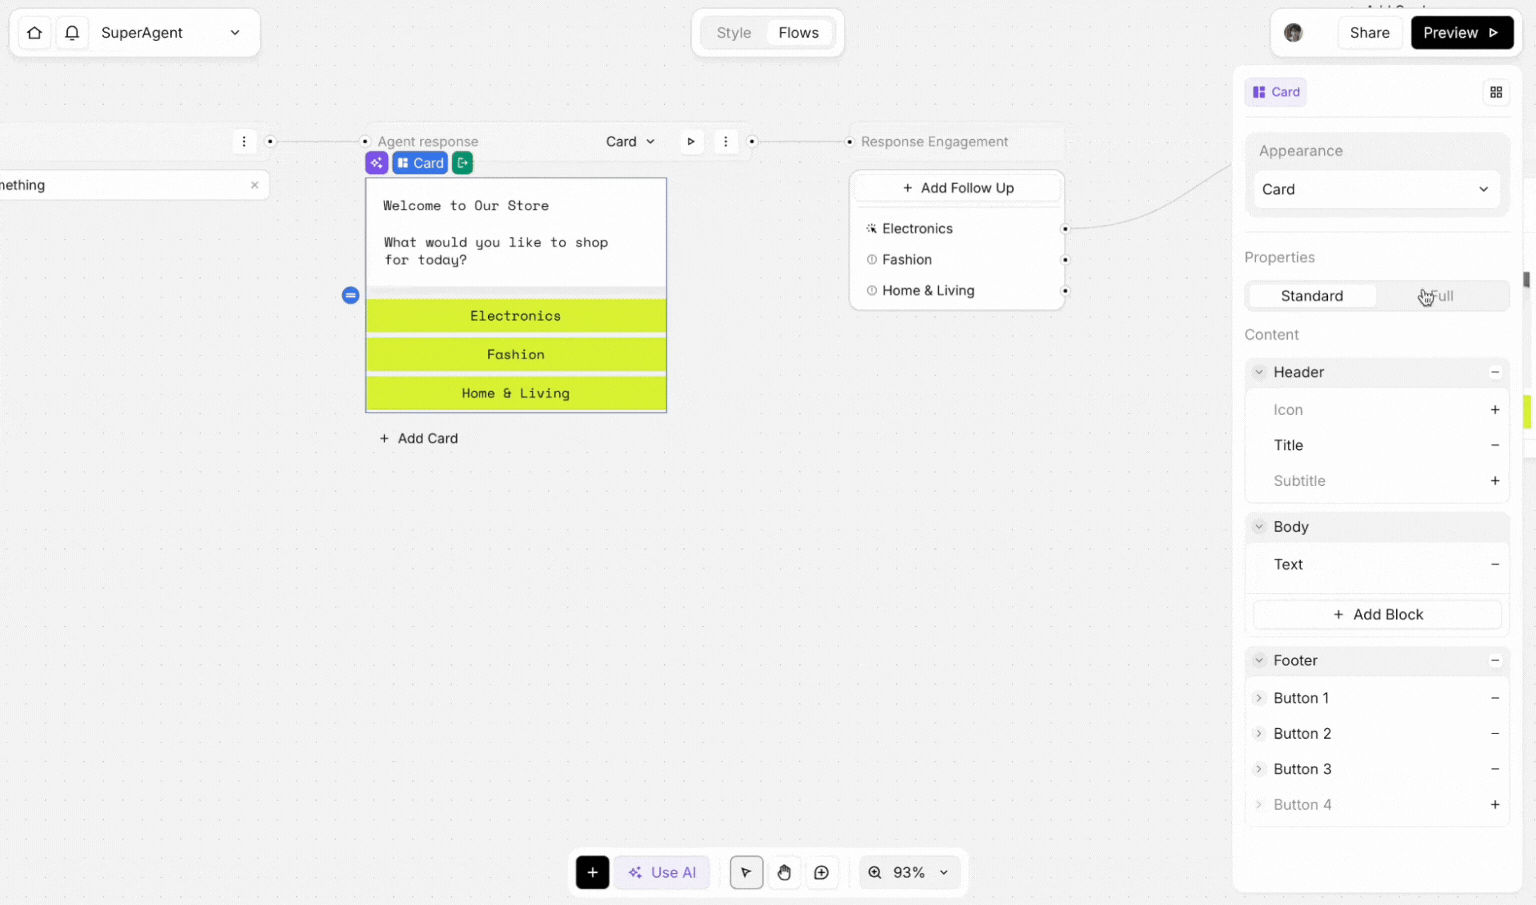
Task: Click the notification bell icon
Action: (x=71, y=32)
